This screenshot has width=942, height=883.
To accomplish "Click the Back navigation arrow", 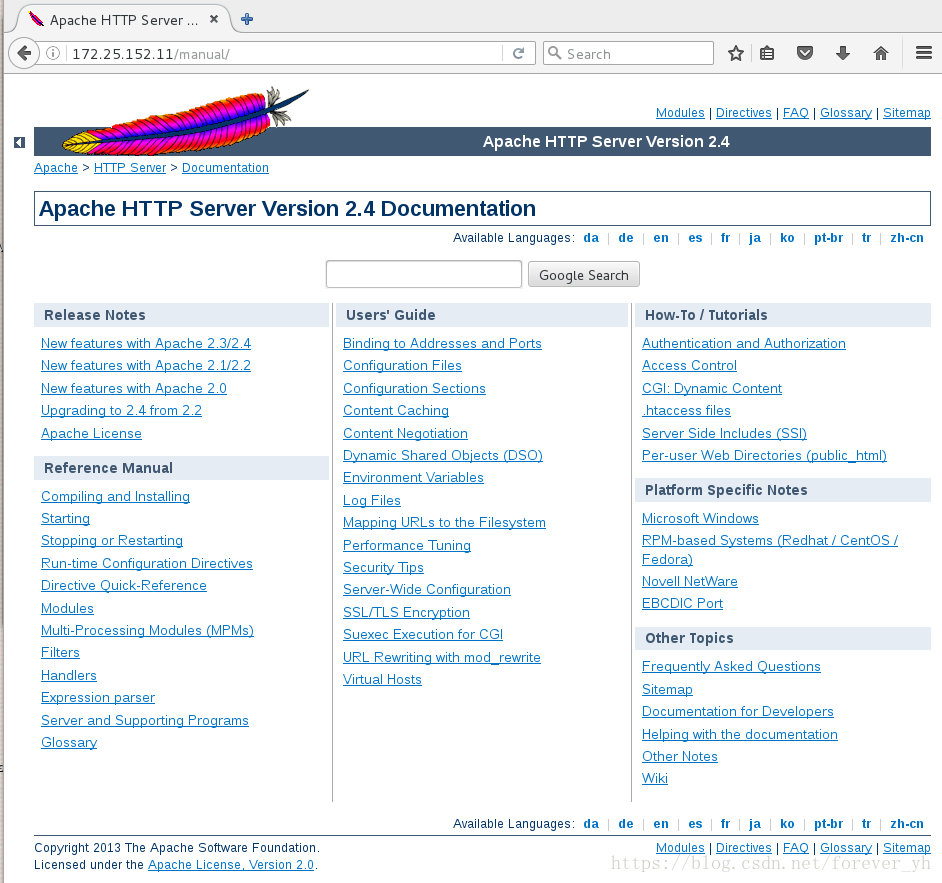I will click(x=23, y=53).
